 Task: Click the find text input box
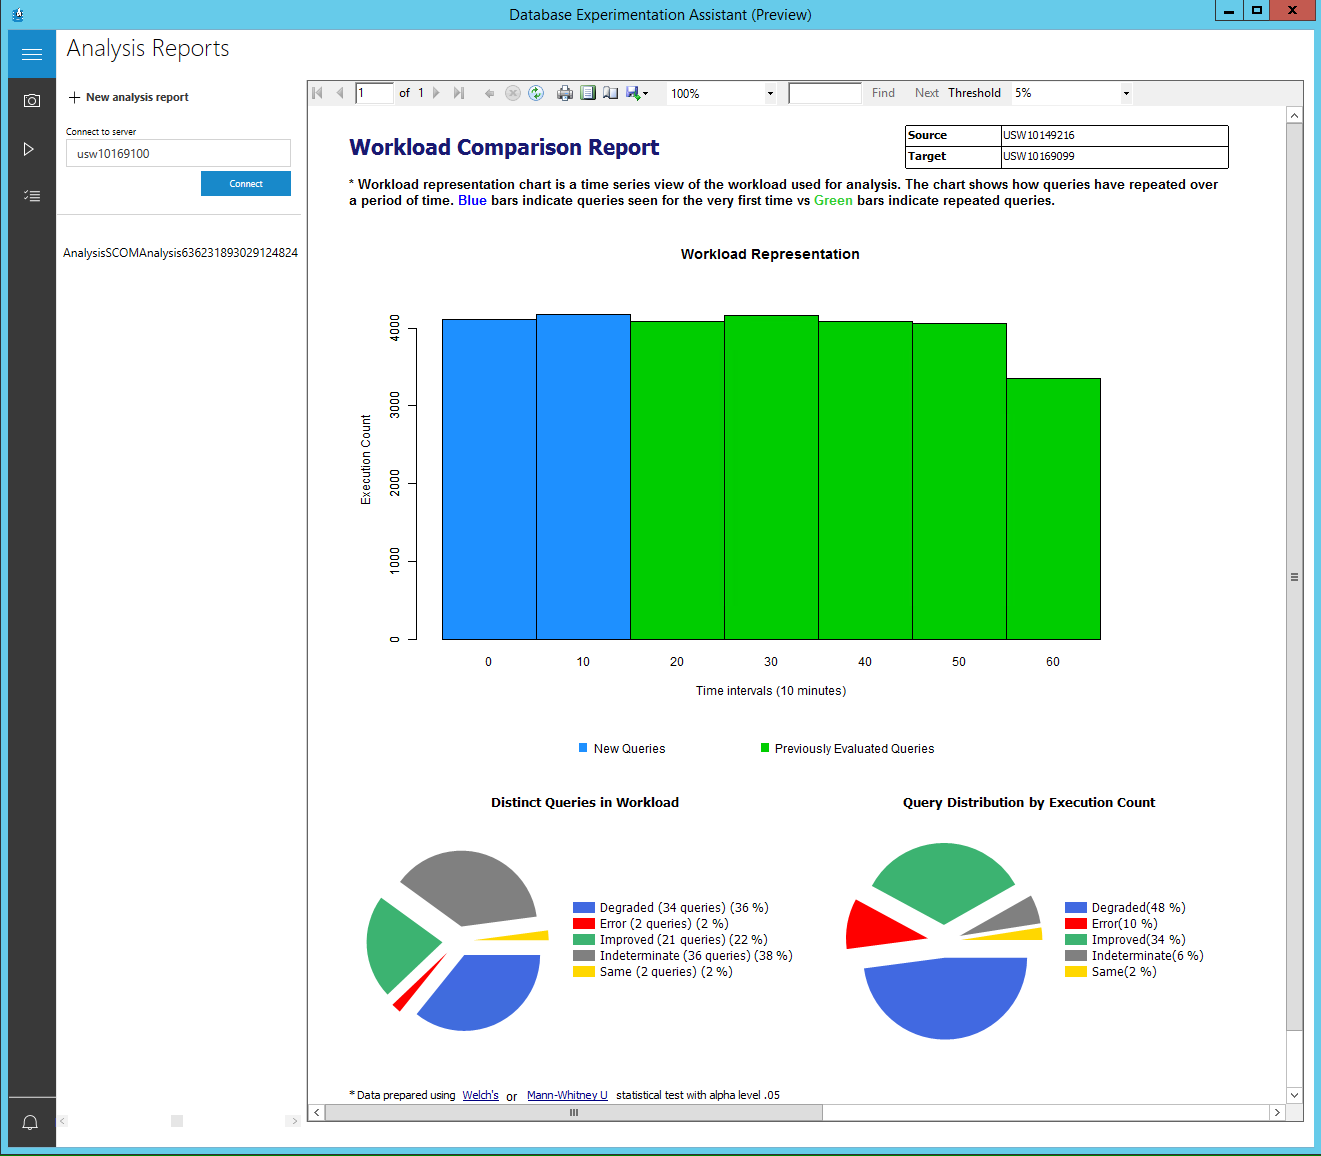pyautogui.click(x=825, y=93)
